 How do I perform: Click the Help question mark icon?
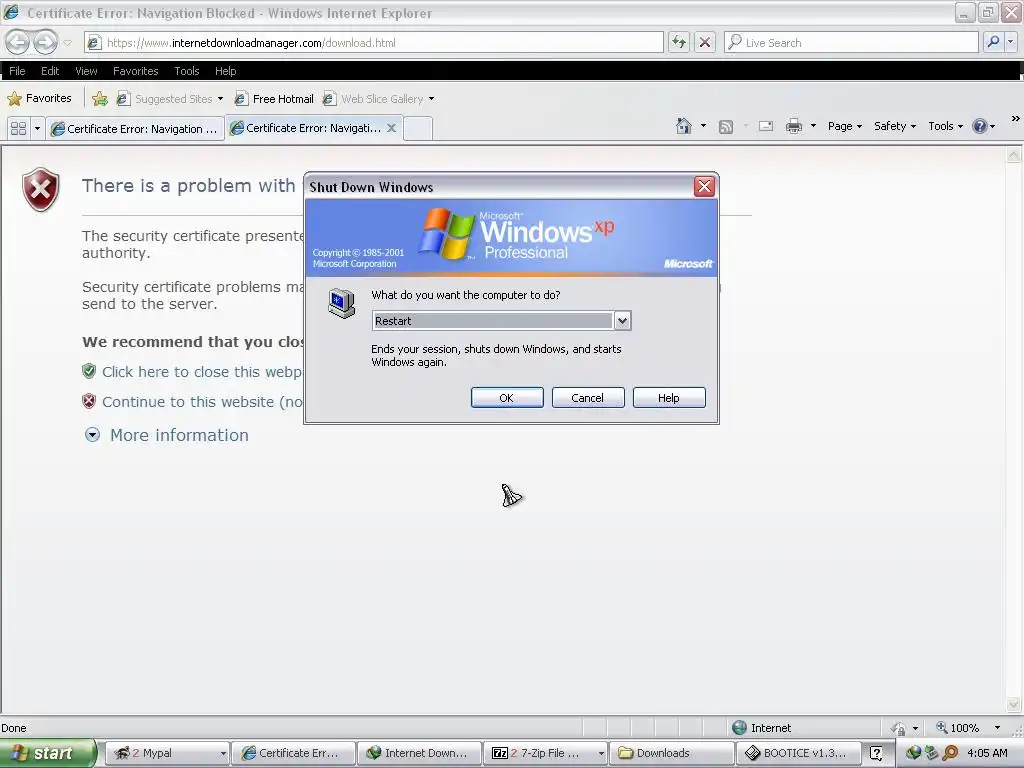tap(980, 126)
